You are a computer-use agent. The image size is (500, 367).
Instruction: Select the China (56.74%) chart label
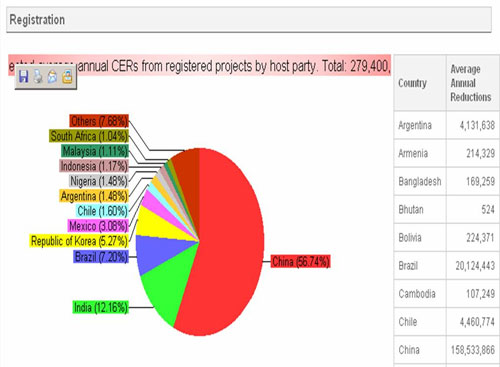[300, 262]
